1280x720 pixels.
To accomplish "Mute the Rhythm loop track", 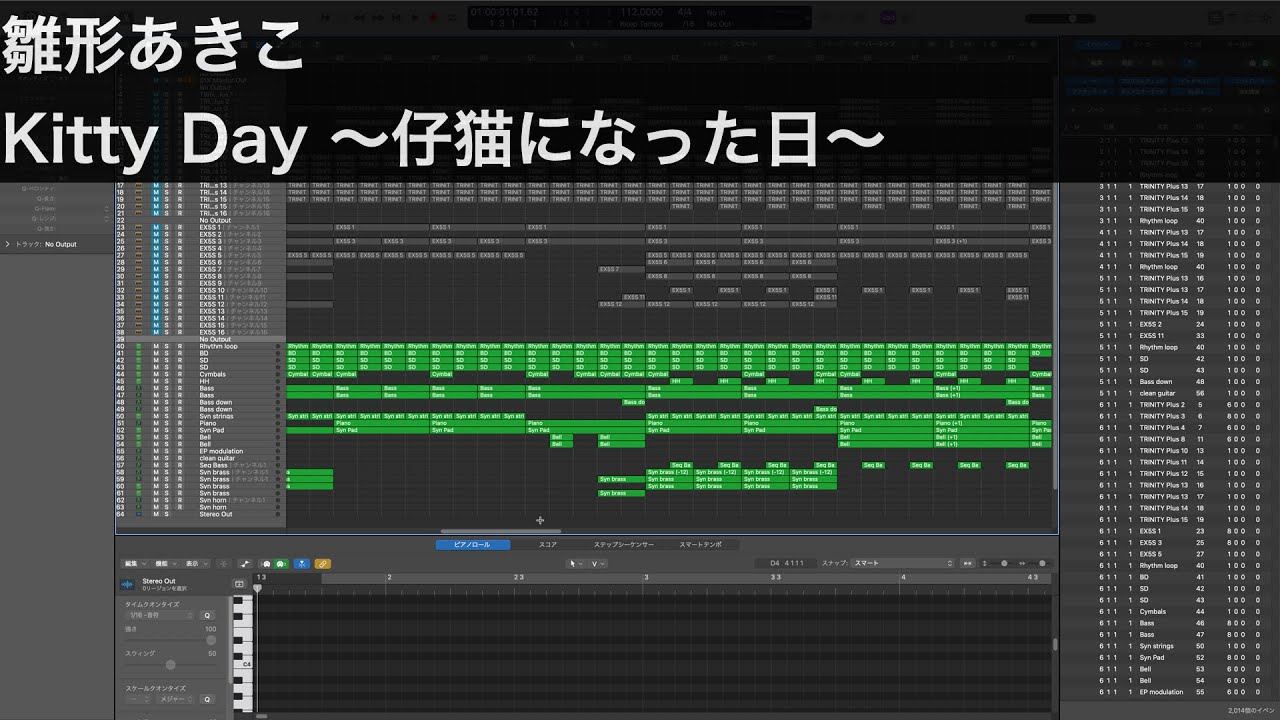I will (155, 347).
